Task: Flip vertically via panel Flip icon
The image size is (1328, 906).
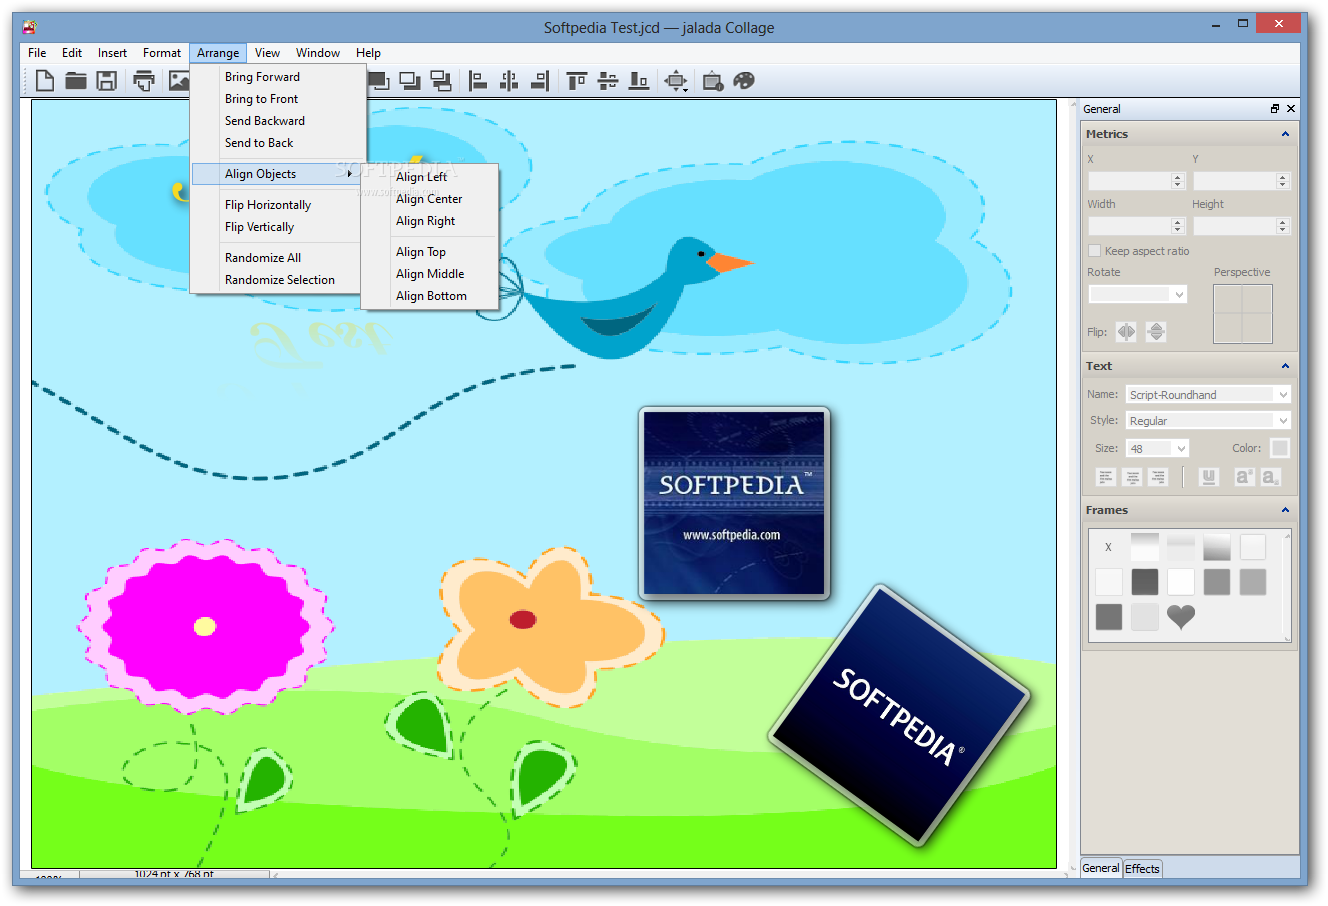Action: tap(1156, 332)
